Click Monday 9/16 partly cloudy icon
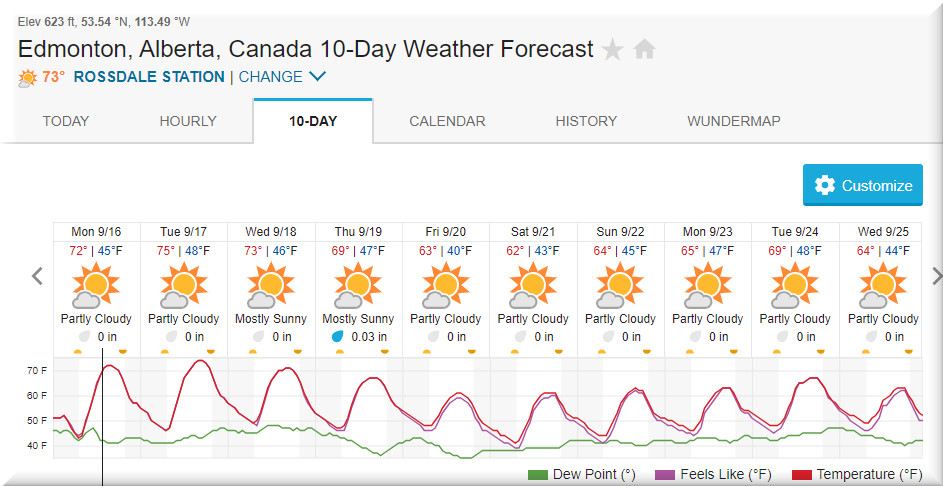The width and height of the screenshot is (943, 486). 95,286
